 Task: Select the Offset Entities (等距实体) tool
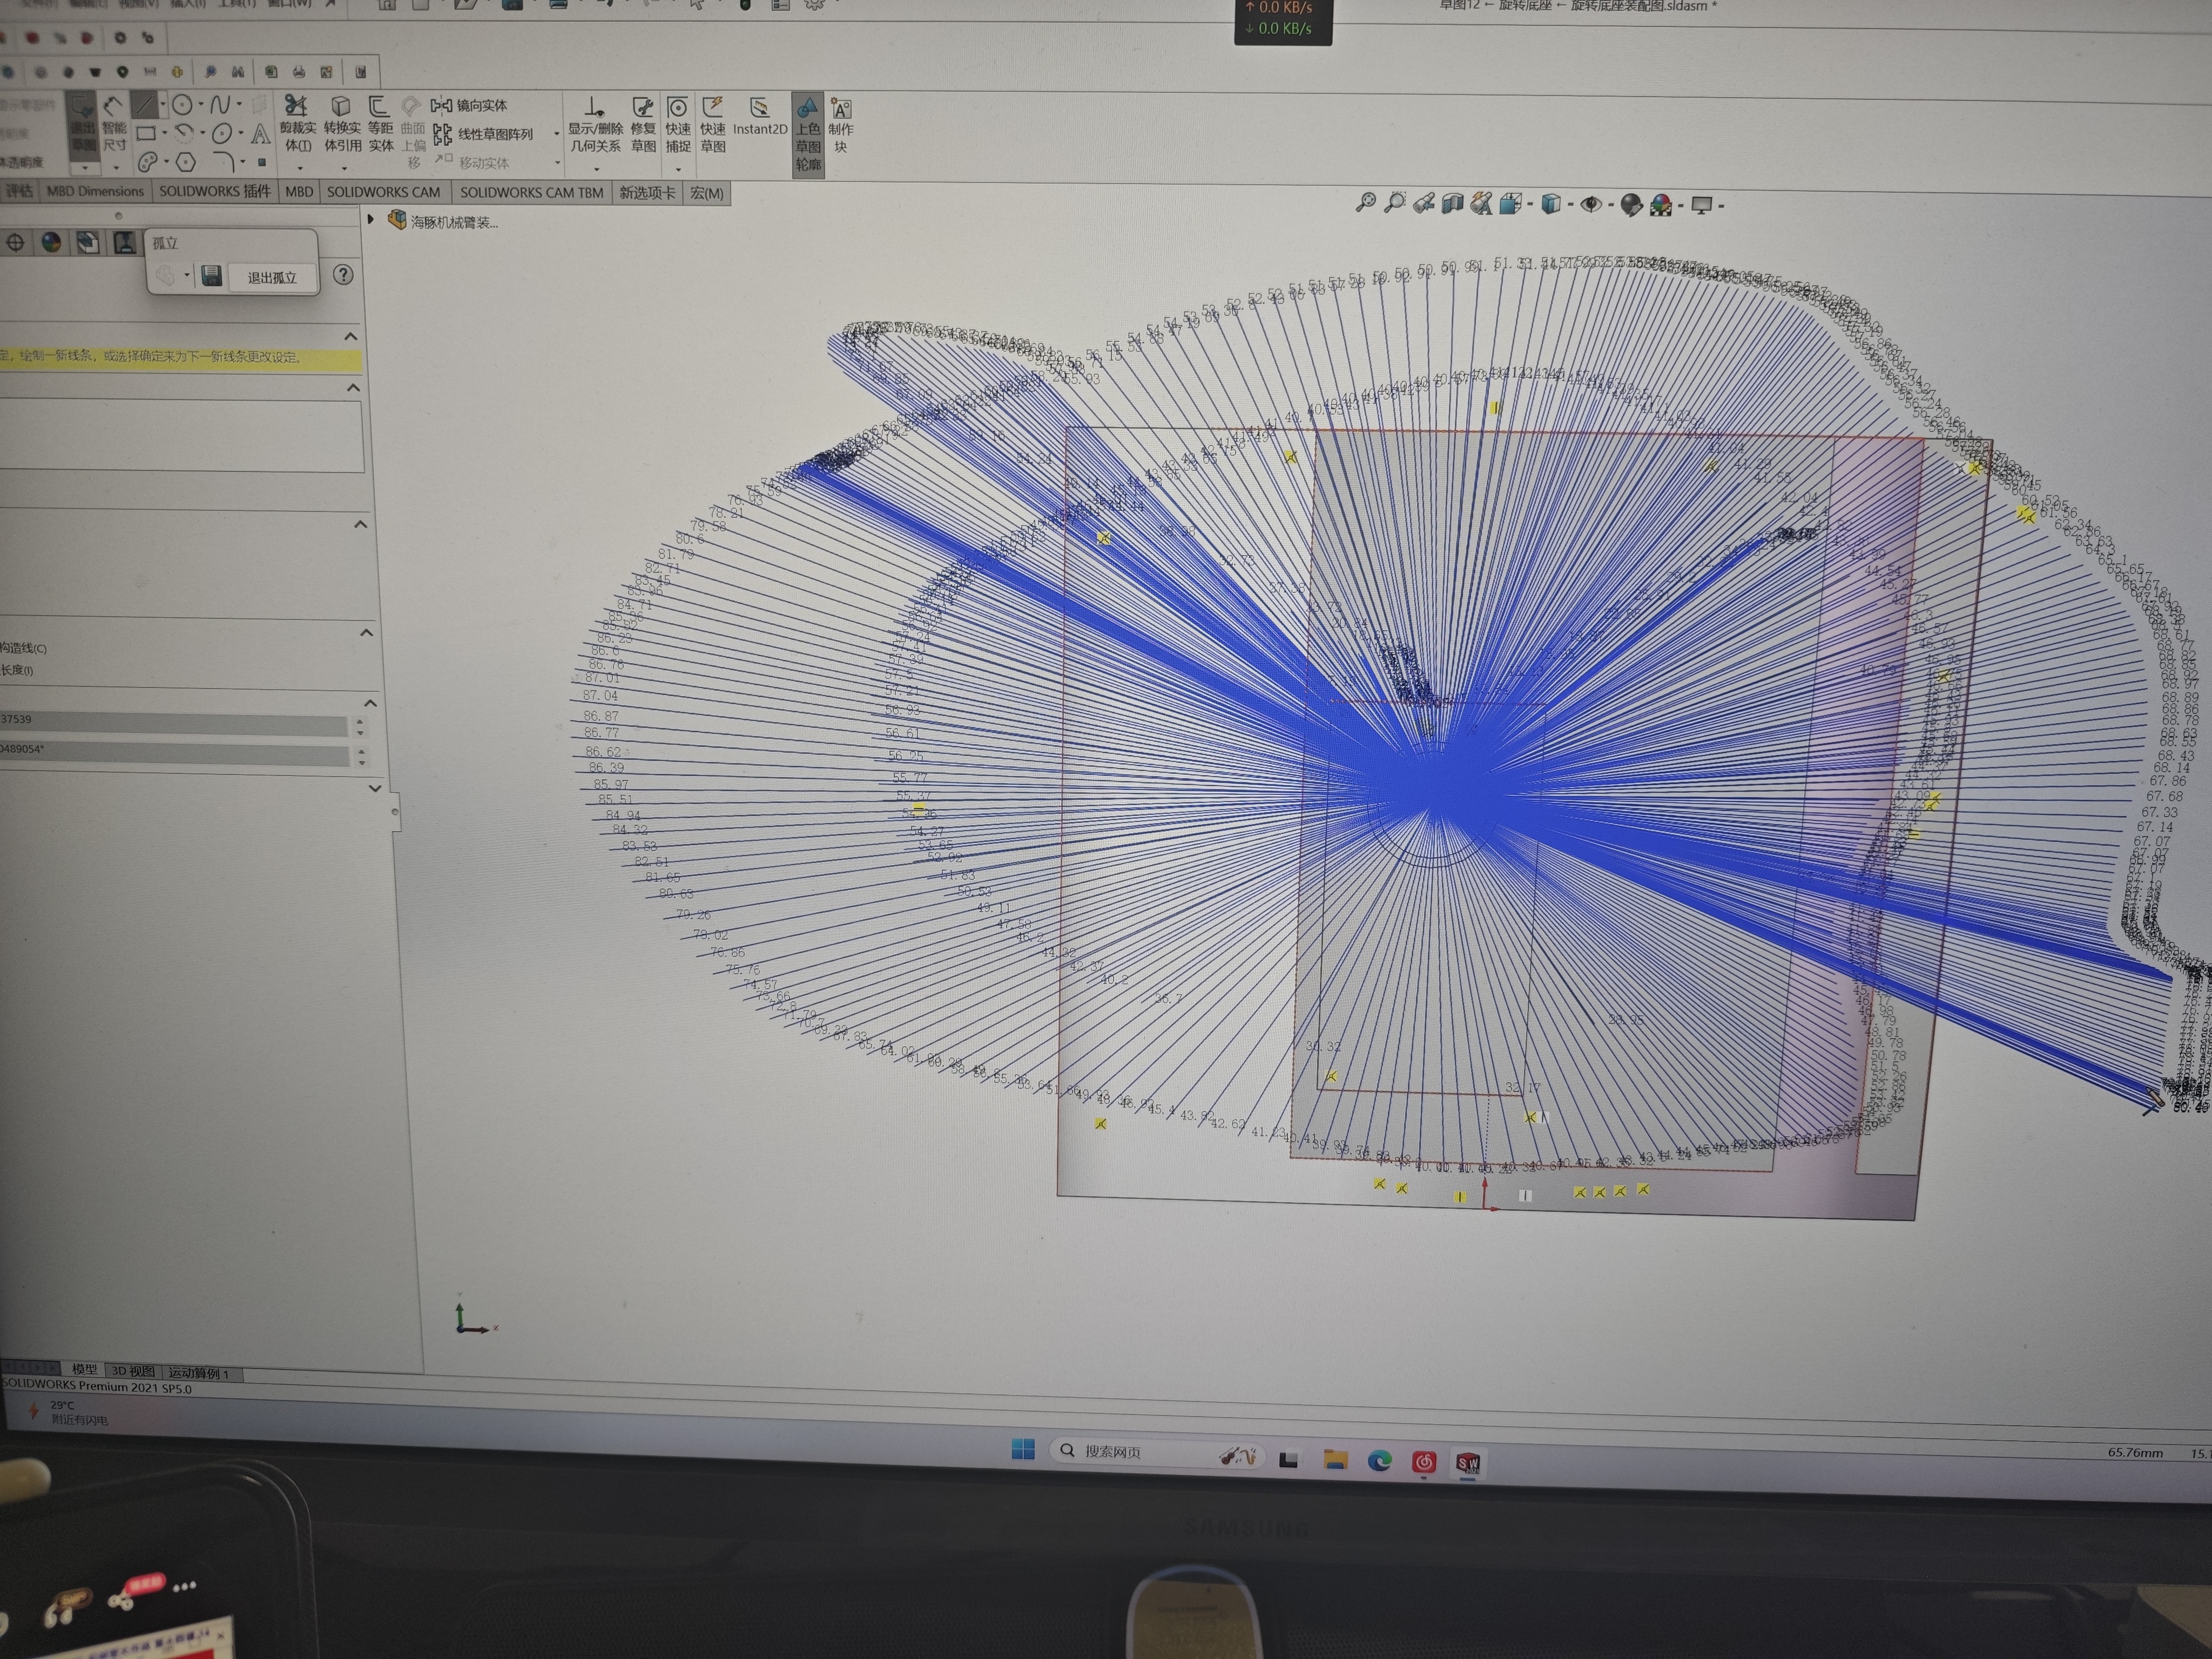coord(379,107)
